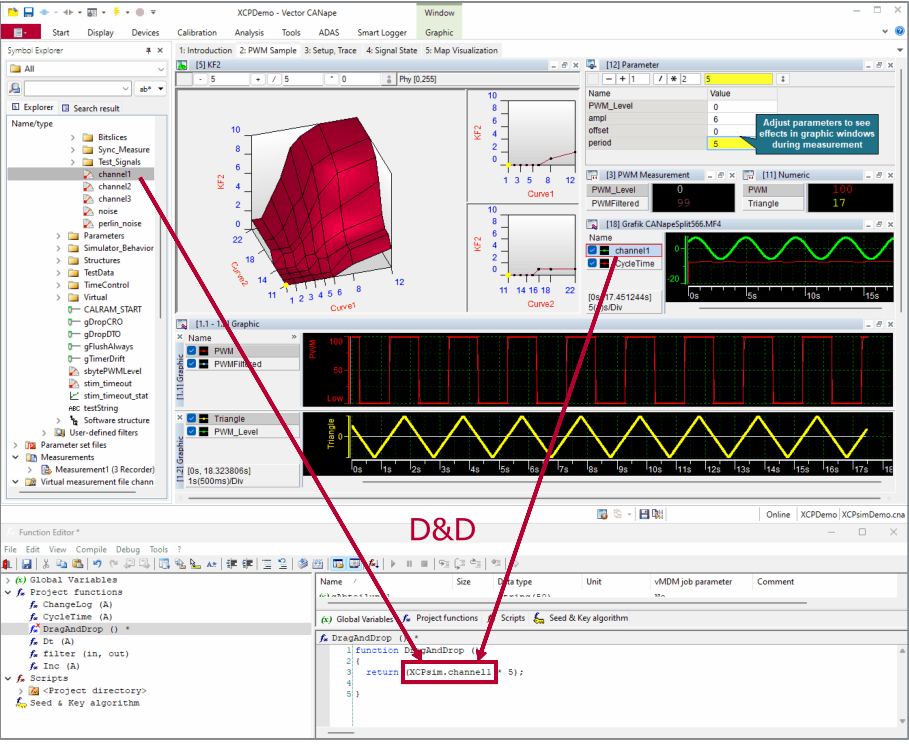
Task: Start measurement via the lightning icon
Action: (117, 13)
